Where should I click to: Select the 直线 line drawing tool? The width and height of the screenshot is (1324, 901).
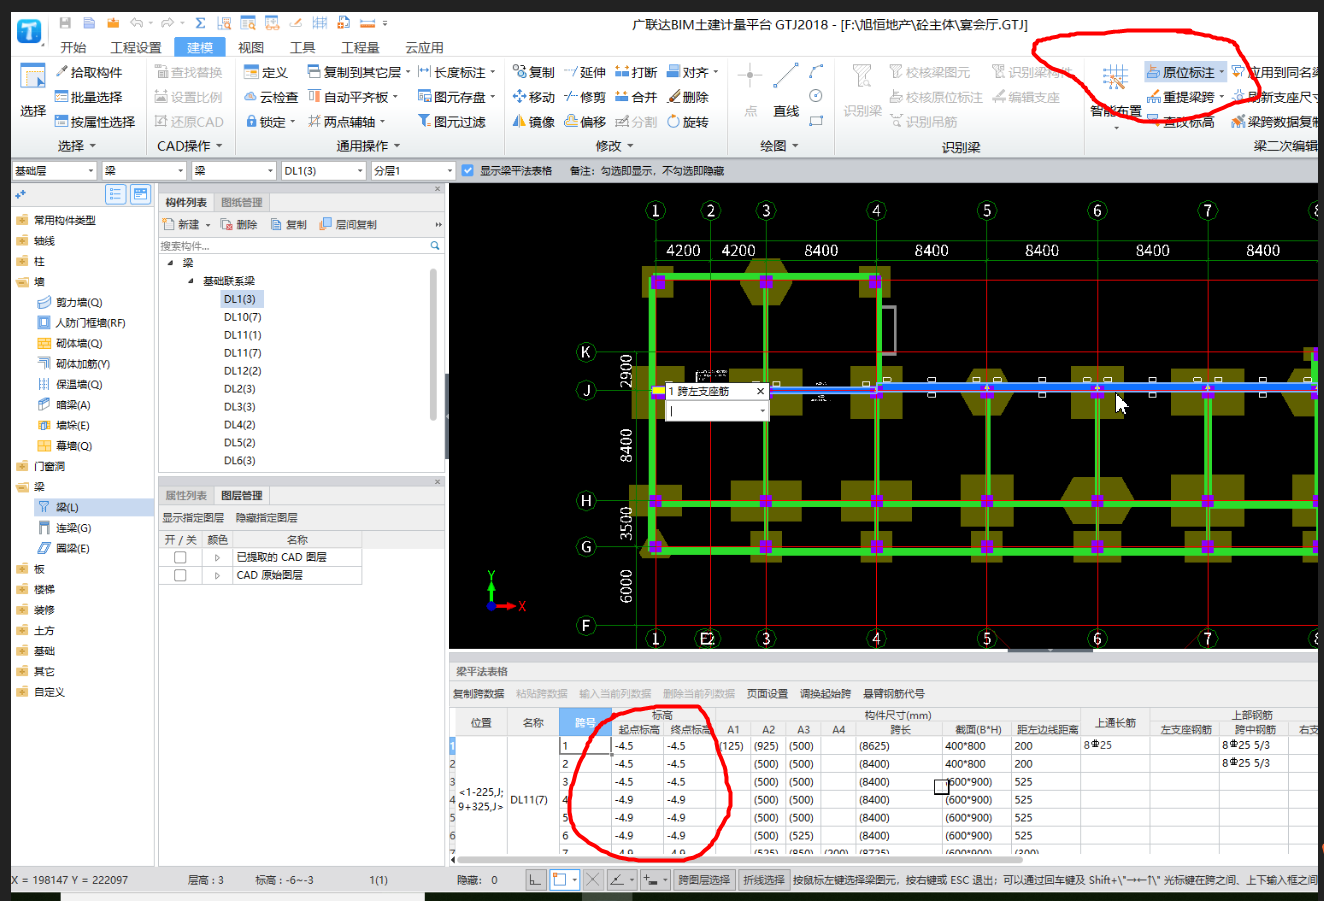click(x=786, y=90)
